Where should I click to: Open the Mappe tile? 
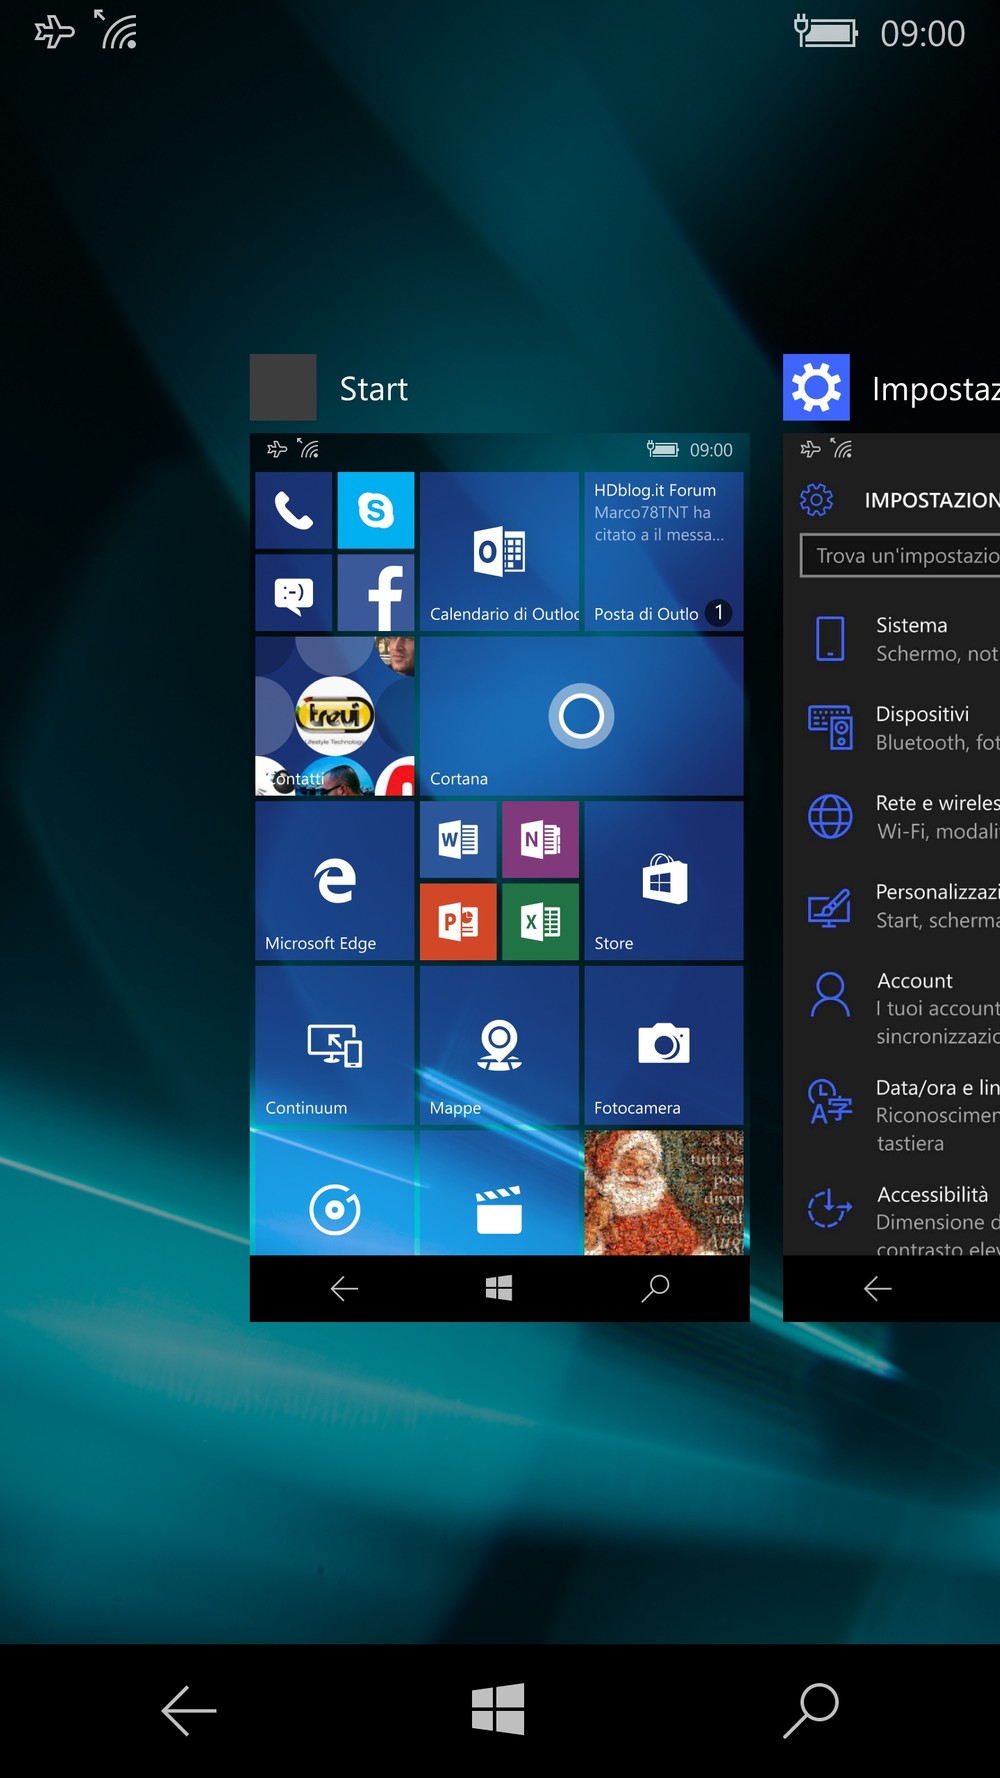pos(499,1045)
